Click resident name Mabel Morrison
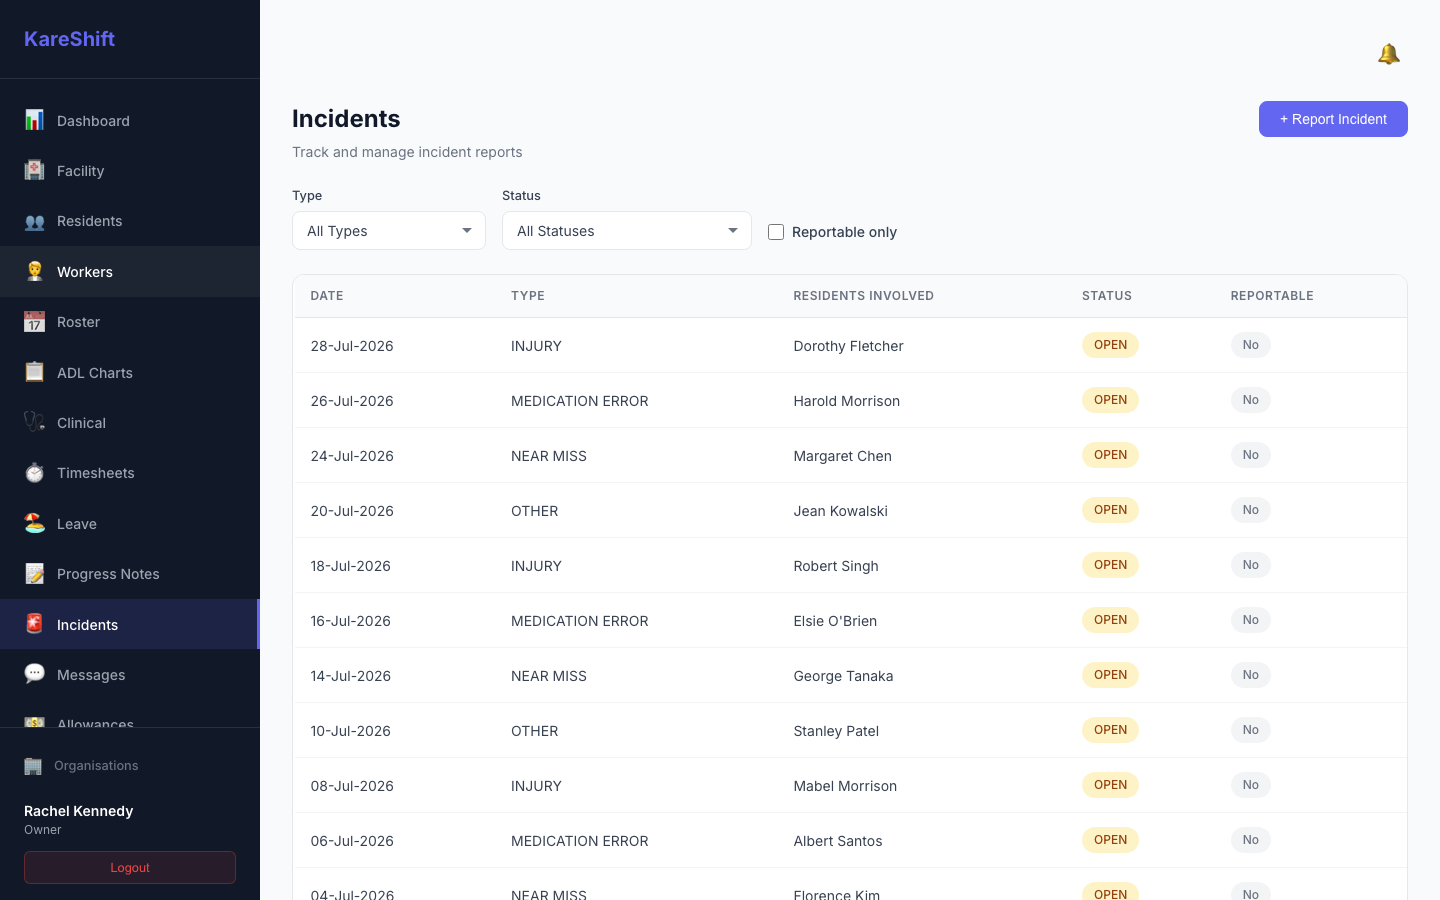This screenshot has height=900, width=1440. [845, 786]
